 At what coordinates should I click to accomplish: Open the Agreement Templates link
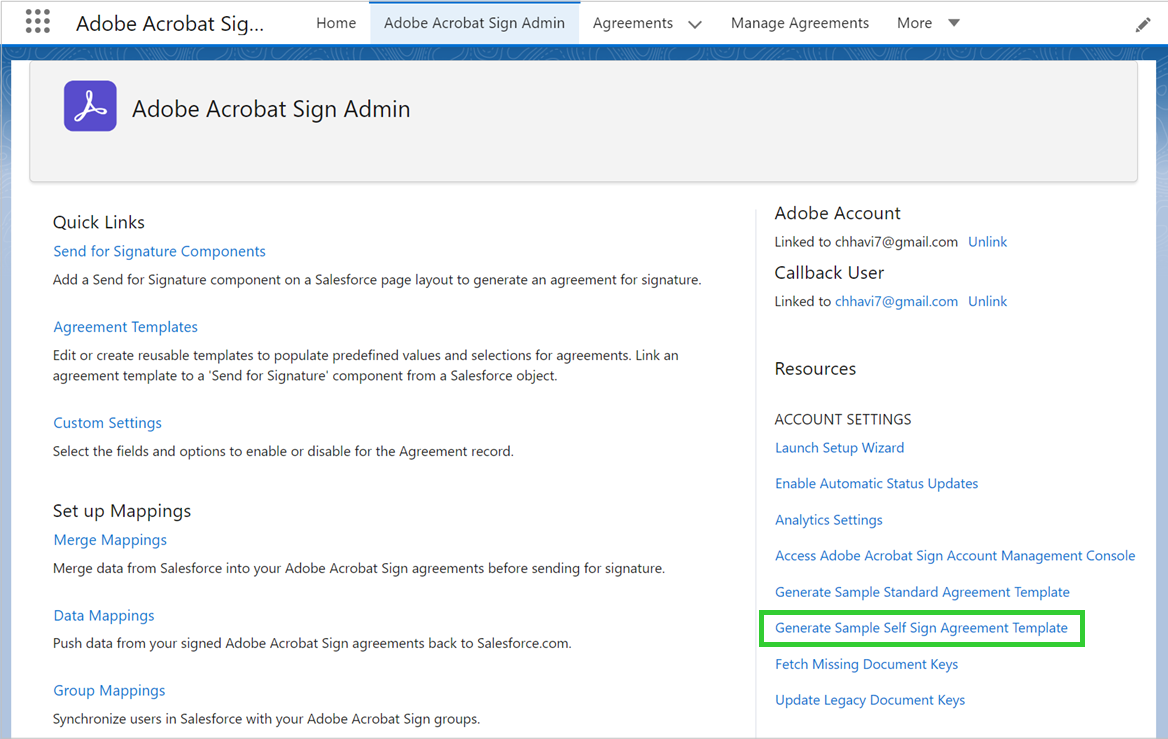click(x=125, y=327)
